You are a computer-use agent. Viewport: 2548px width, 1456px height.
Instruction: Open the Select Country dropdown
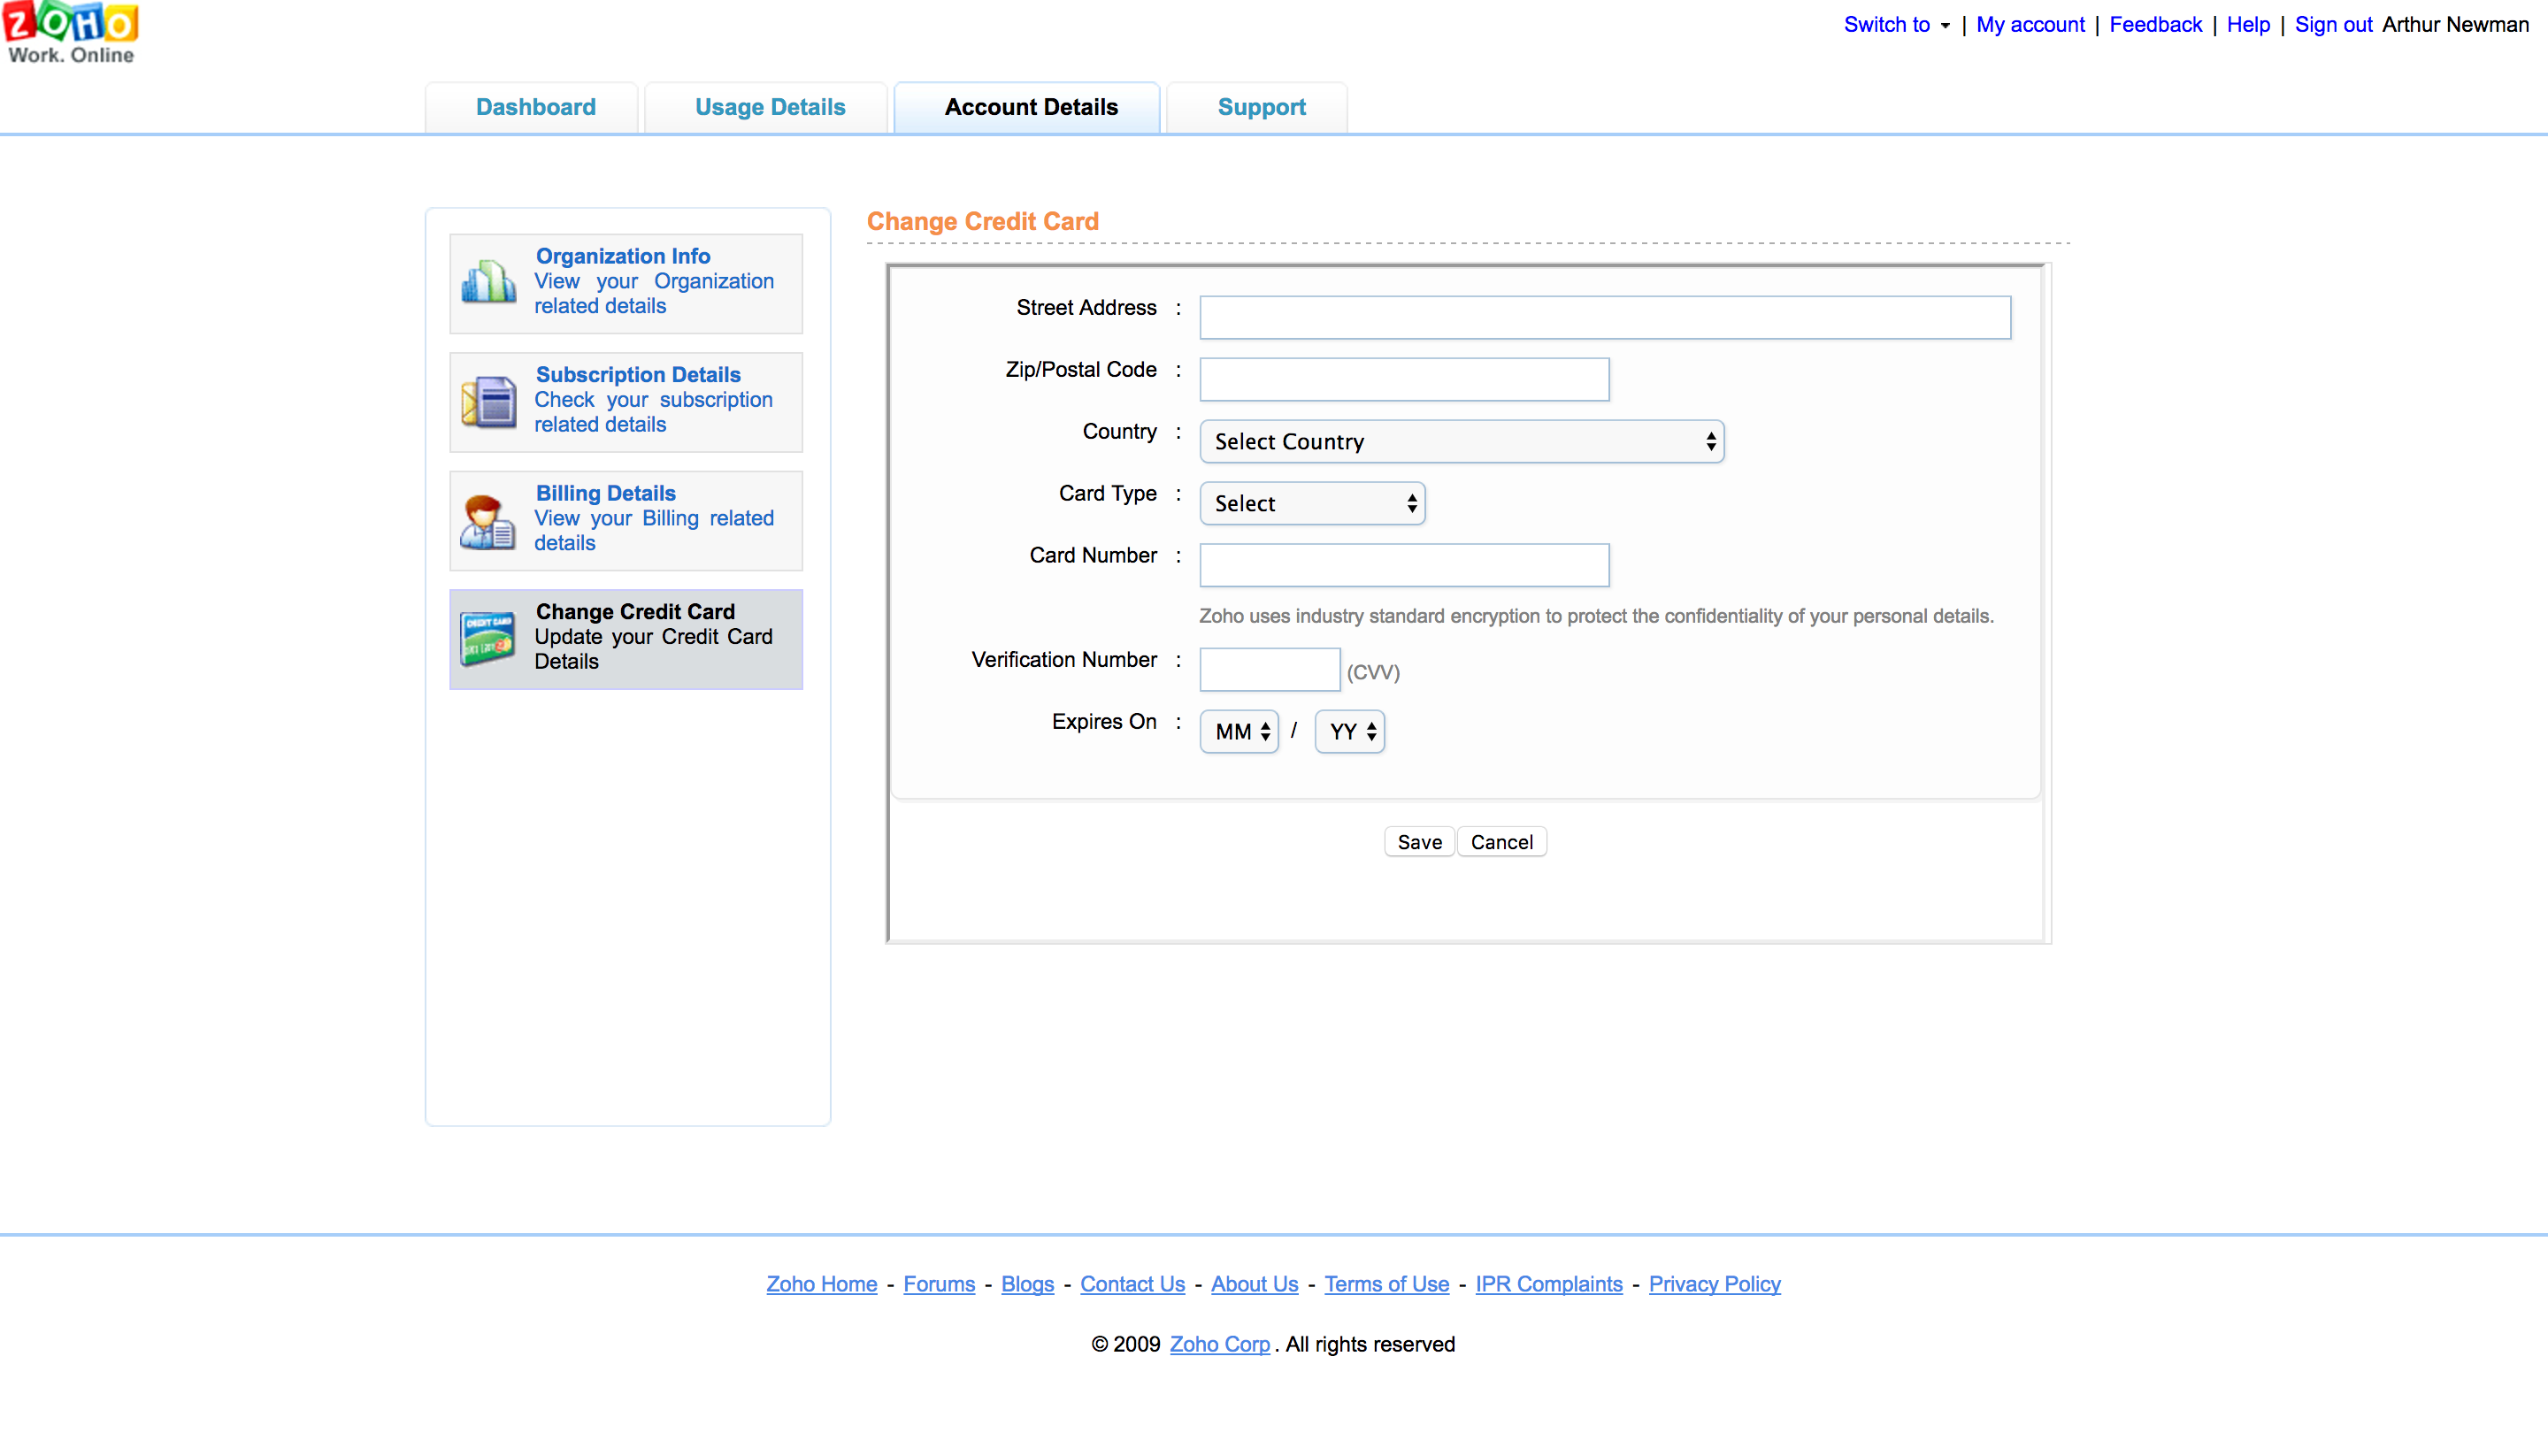tap(1461, 441)
